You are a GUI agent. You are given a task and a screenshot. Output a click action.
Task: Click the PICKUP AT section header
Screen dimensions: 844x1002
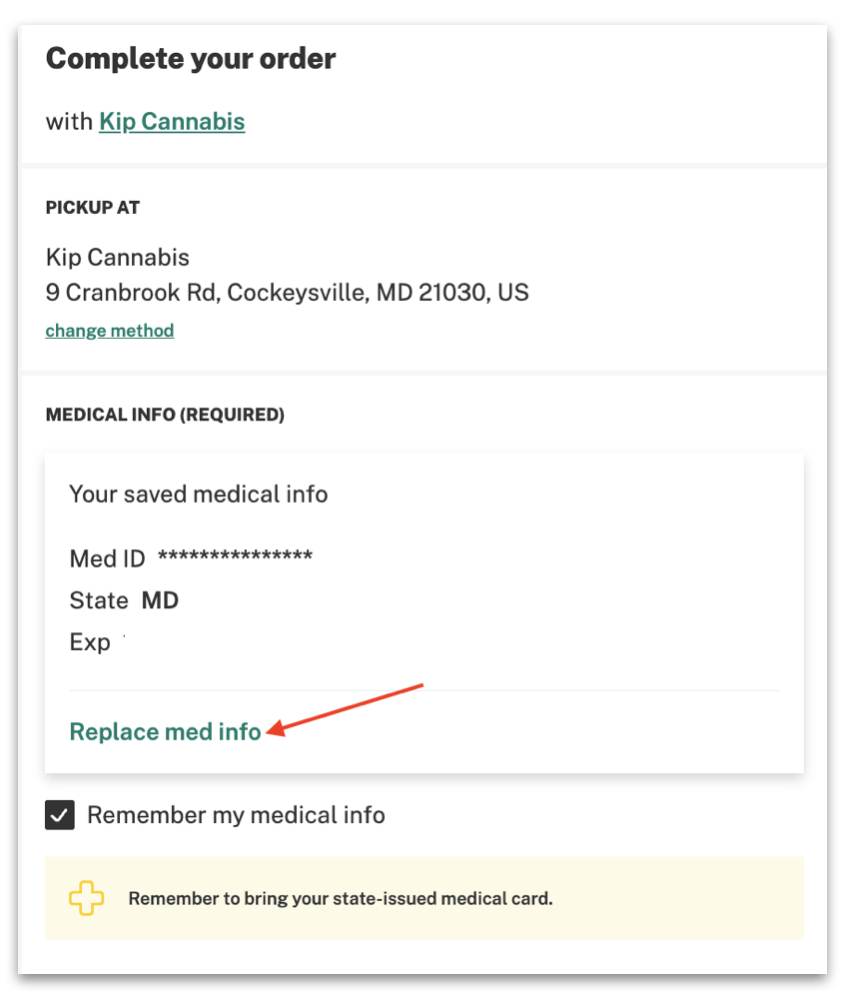click(x=93, y=208)
